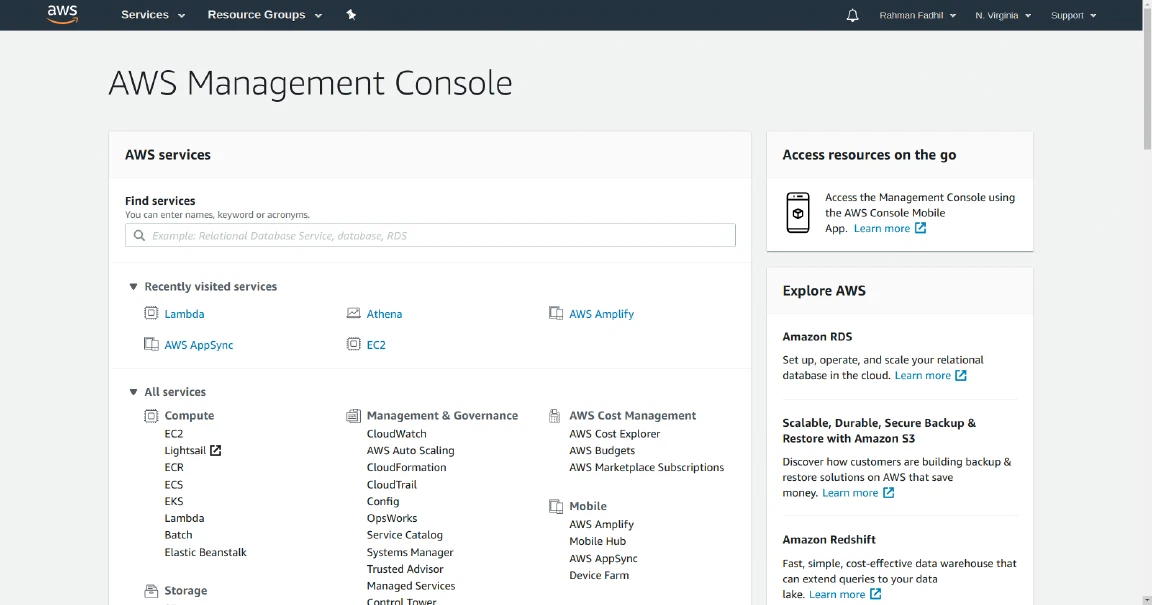Open AWS Cost Explorer service

pyautogui.click(x=614, y=434)
